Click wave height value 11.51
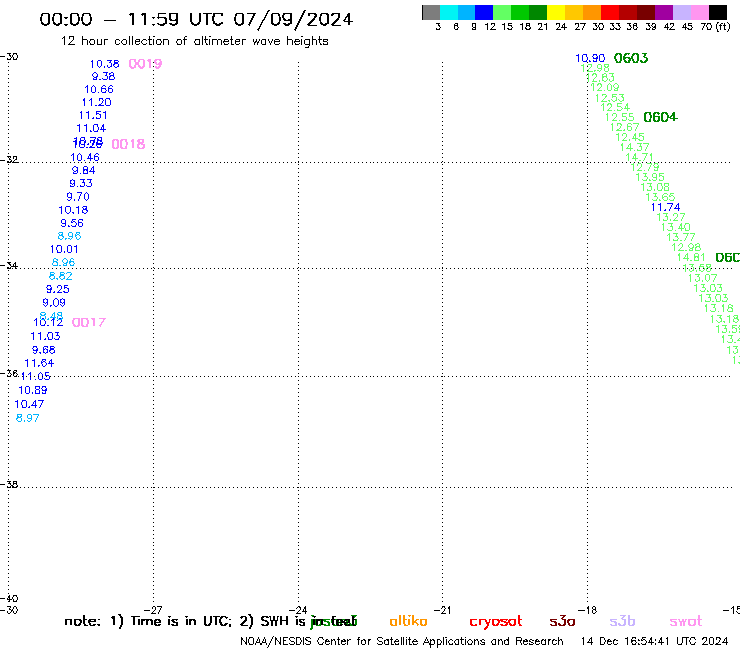This screenshot has height=650, width=740. pos(93,115)
